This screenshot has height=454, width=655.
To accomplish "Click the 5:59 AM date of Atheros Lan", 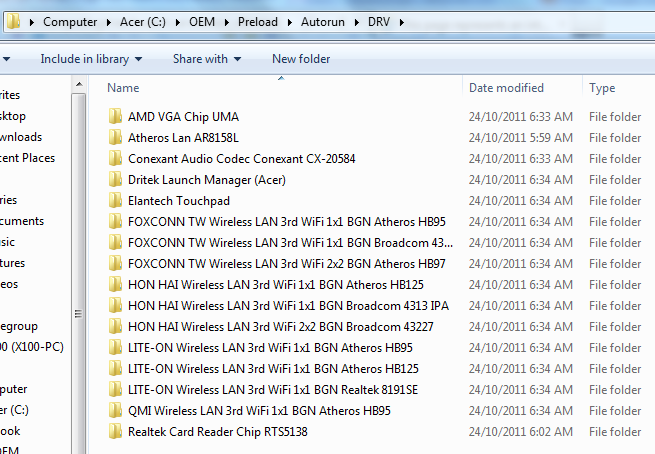I will (x=520, y=137).
